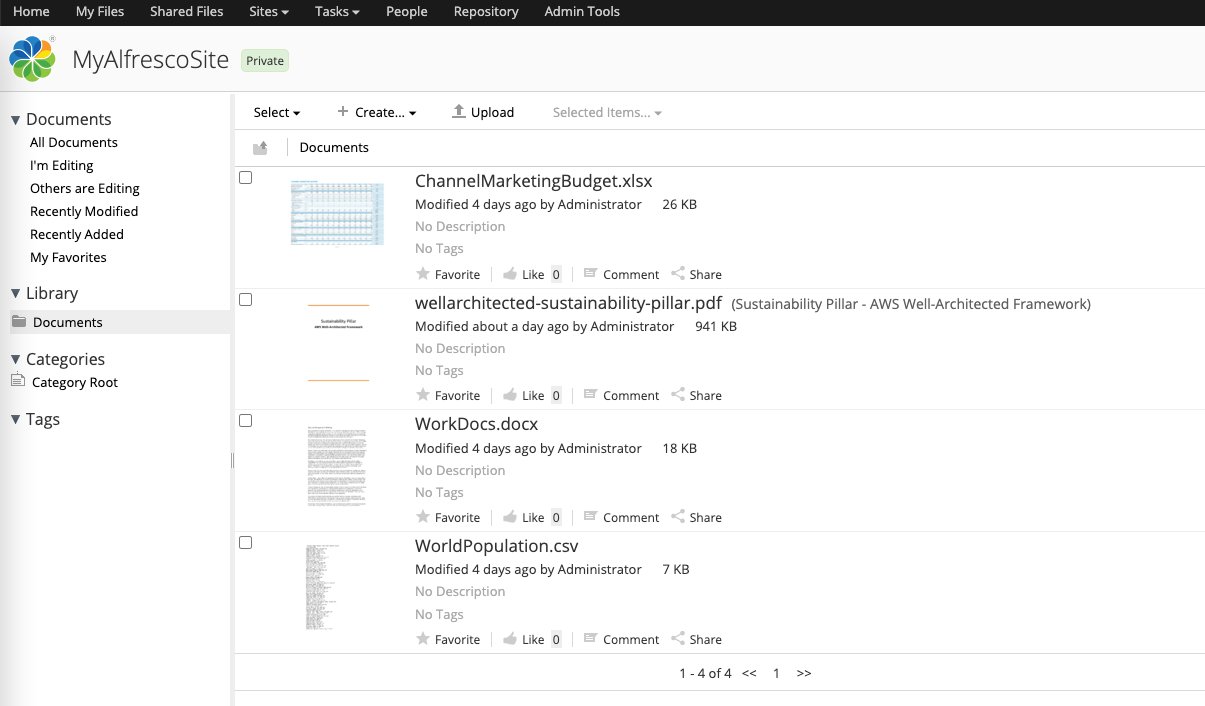Image resolution: width=1205 pixels, height=706 pixels.
Task: Click Comment icon for WorldPopulation.csv
Action: [590, 639]
